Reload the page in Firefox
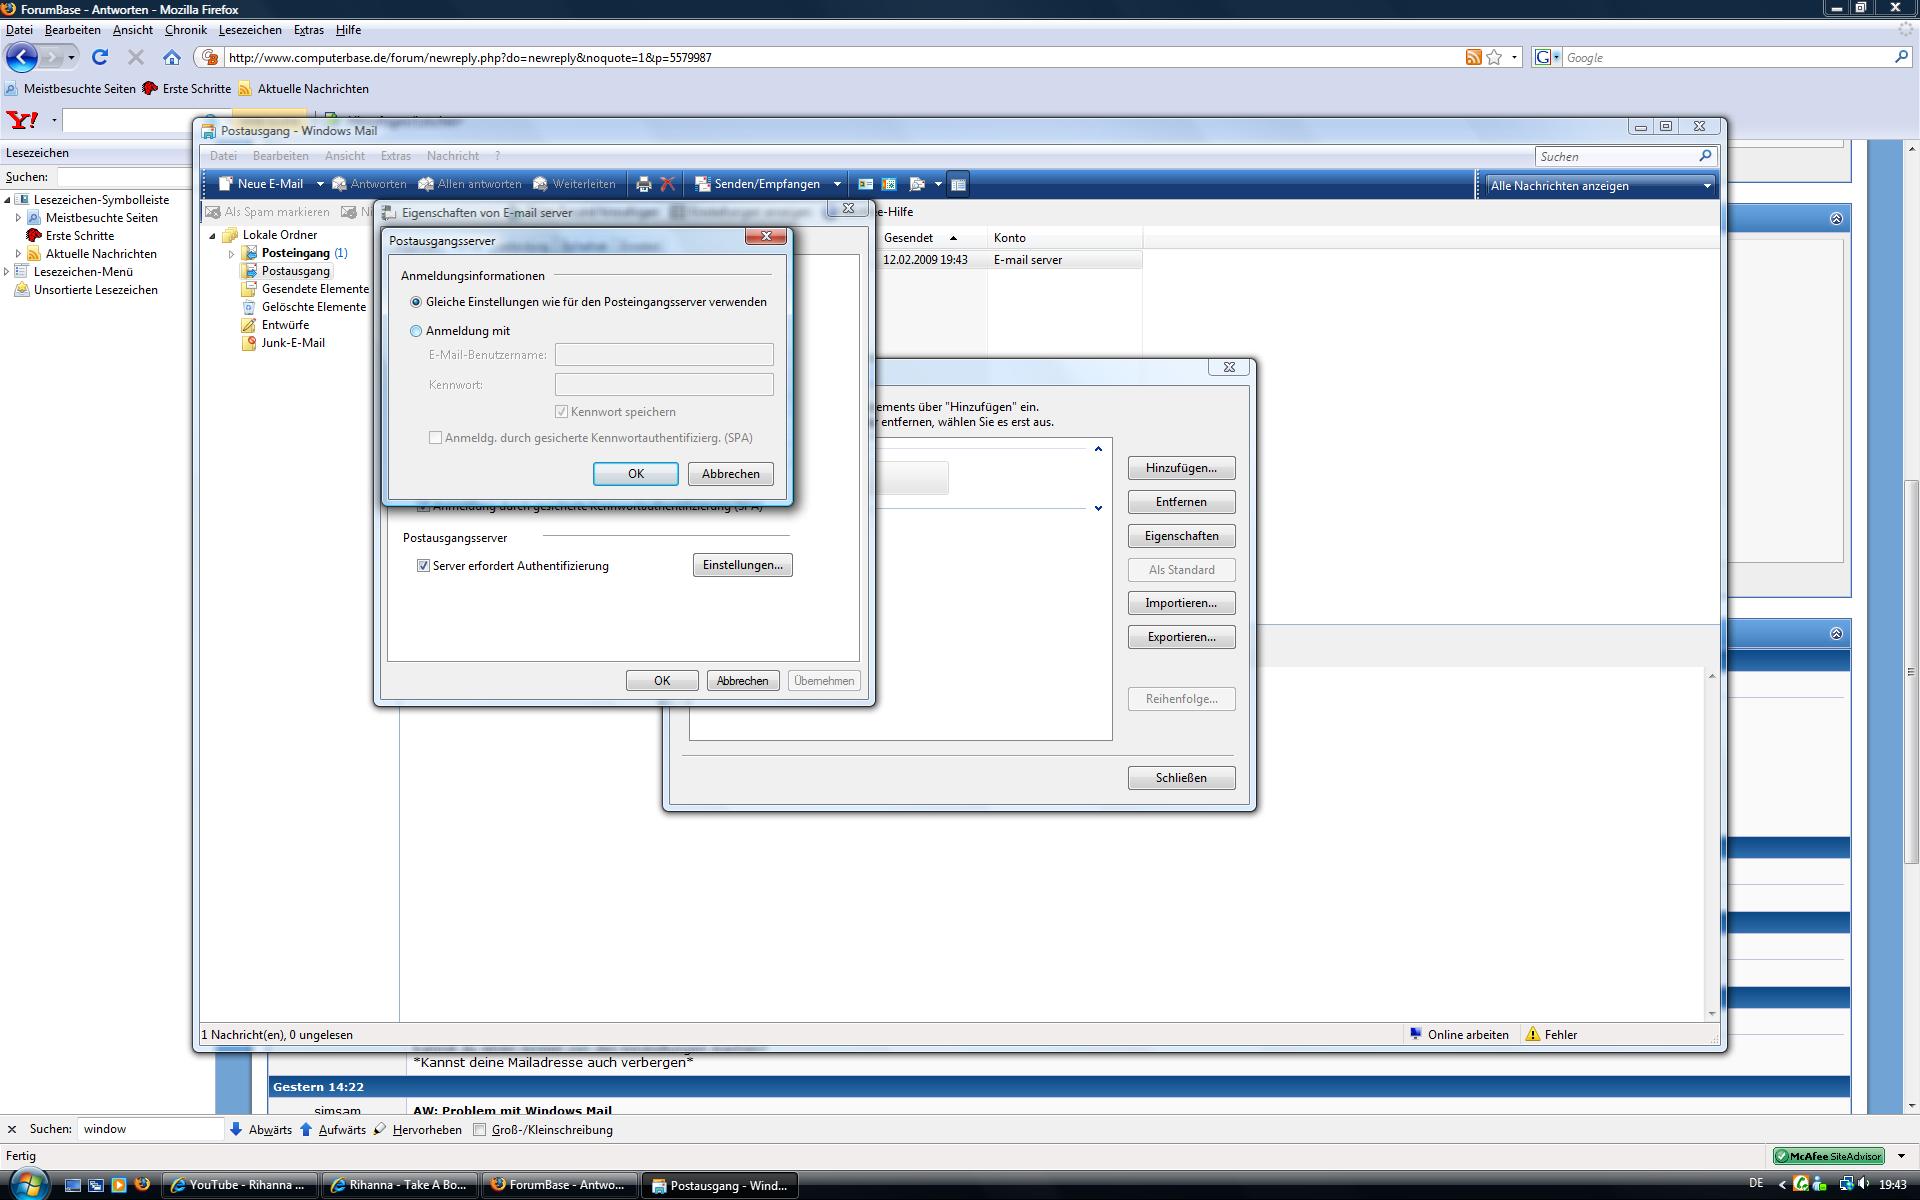This screenshot has width=1920, height=1200. pyautogui.click(x=100, y=57)
